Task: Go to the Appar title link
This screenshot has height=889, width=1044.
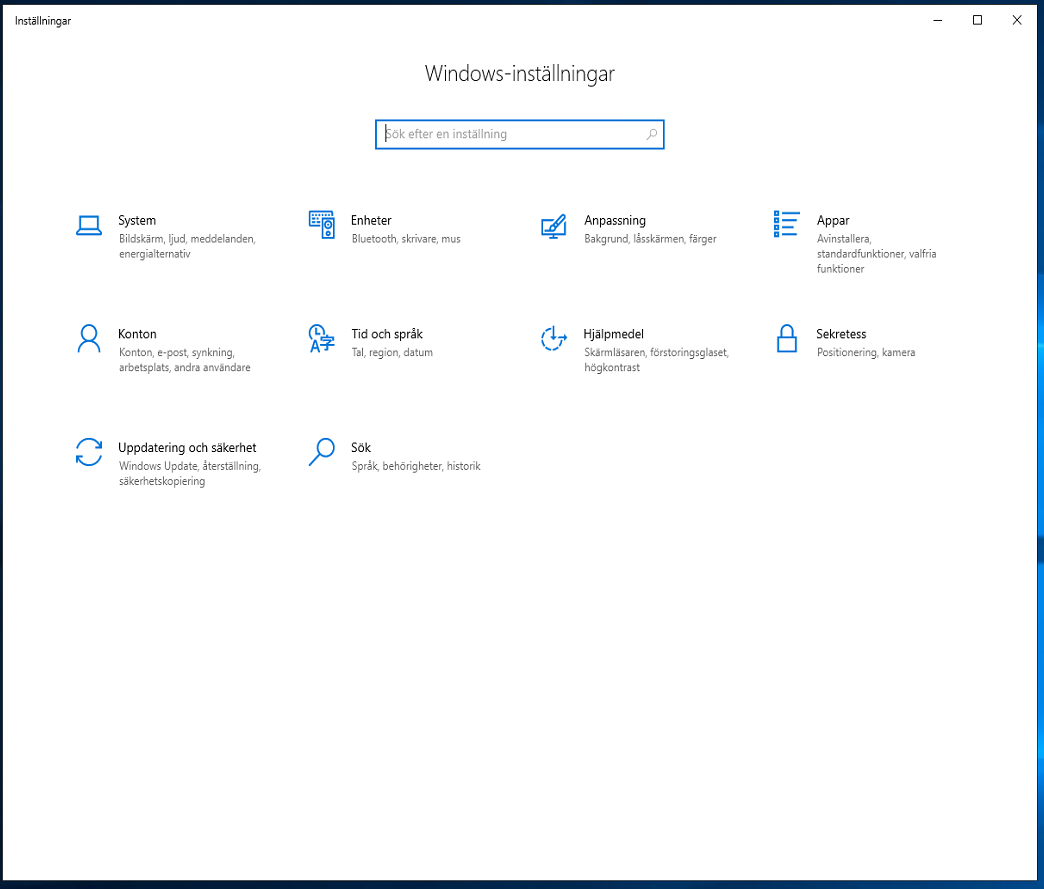Action: point(833,221)
